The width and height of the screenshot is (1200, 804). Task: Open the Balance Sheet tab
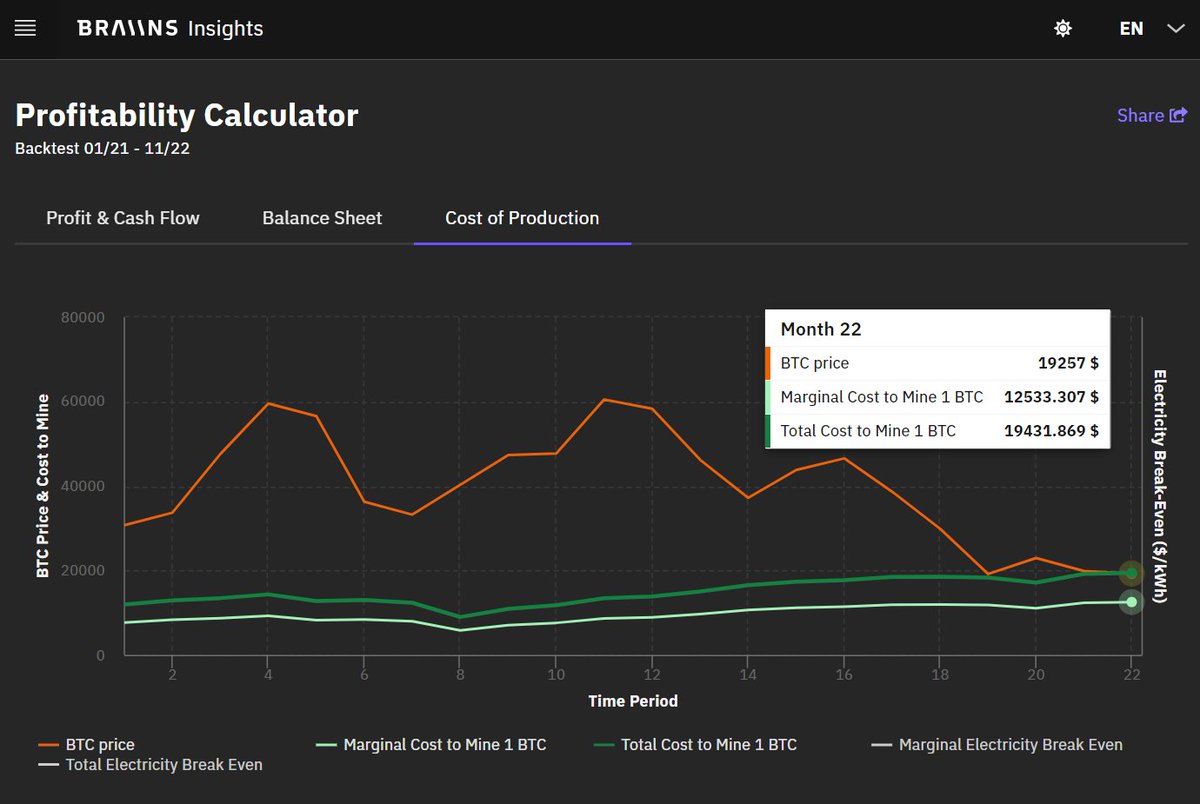pyautogui.click(x=322, y=218)
